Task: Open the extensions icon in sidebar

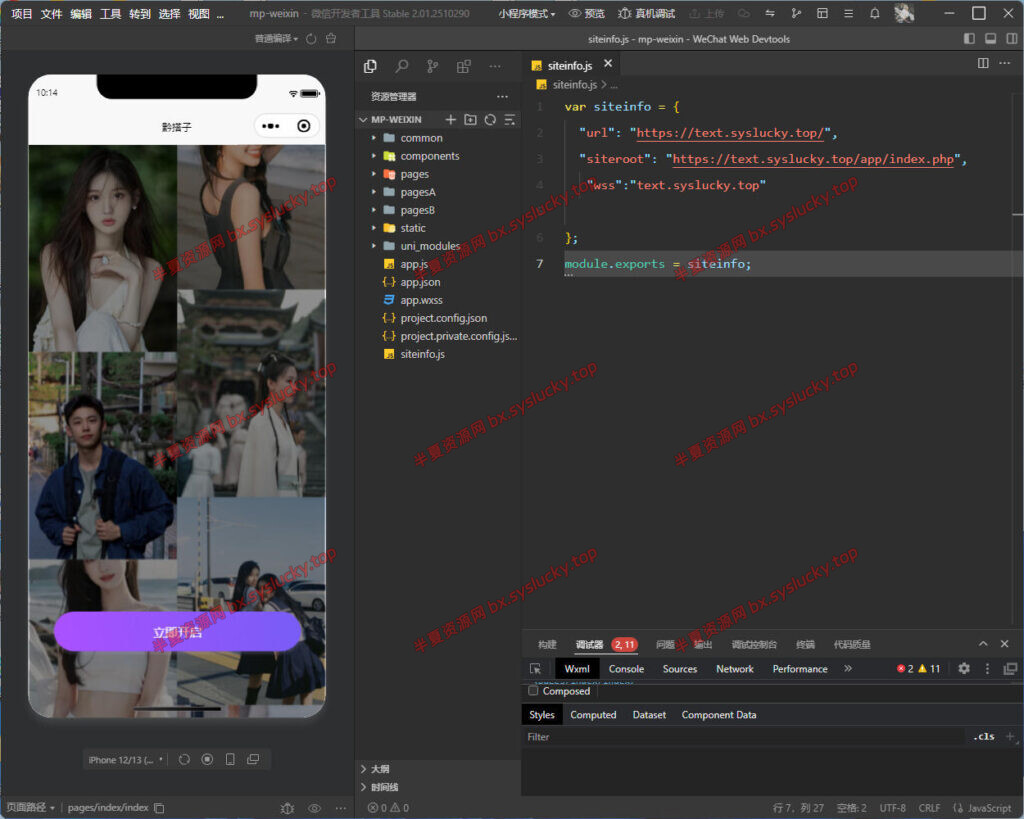Action: pos(464,66)
